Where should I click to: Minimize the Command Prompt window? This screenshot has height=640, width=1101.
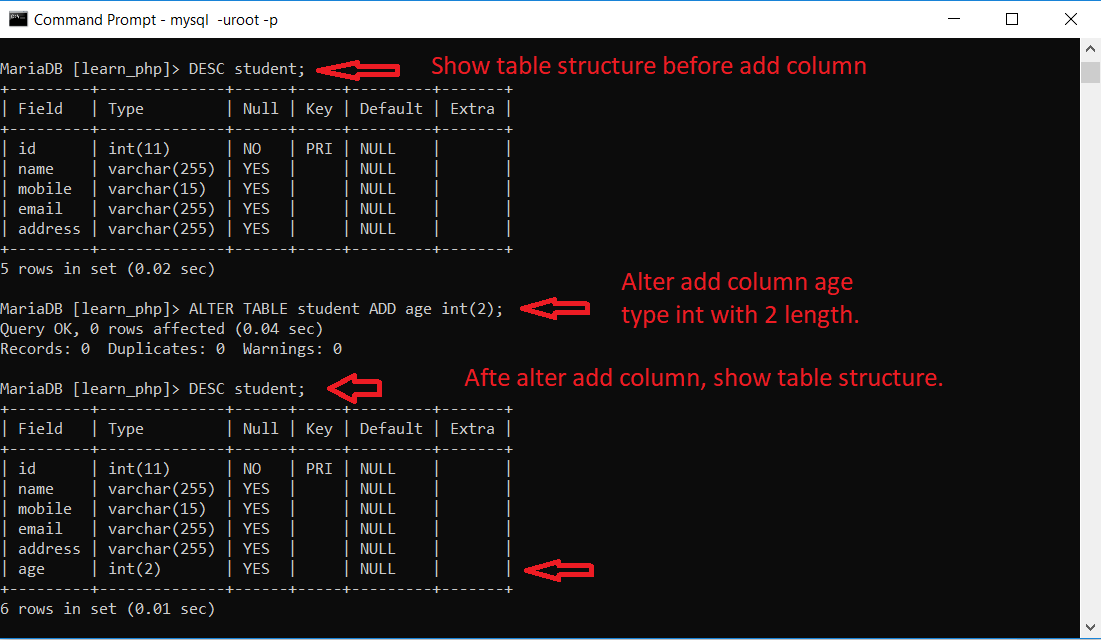pos(953,18)
